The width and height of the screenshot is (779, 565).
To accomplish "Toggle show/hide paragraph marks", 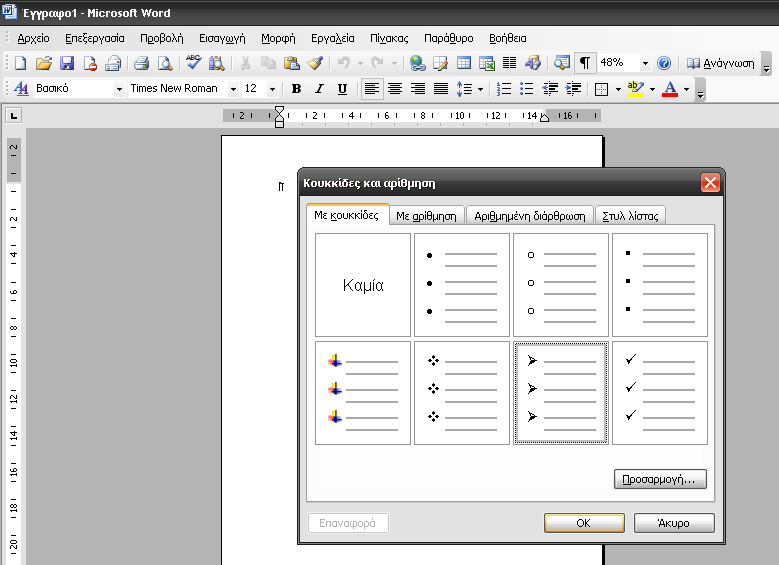I will (584, 63).
